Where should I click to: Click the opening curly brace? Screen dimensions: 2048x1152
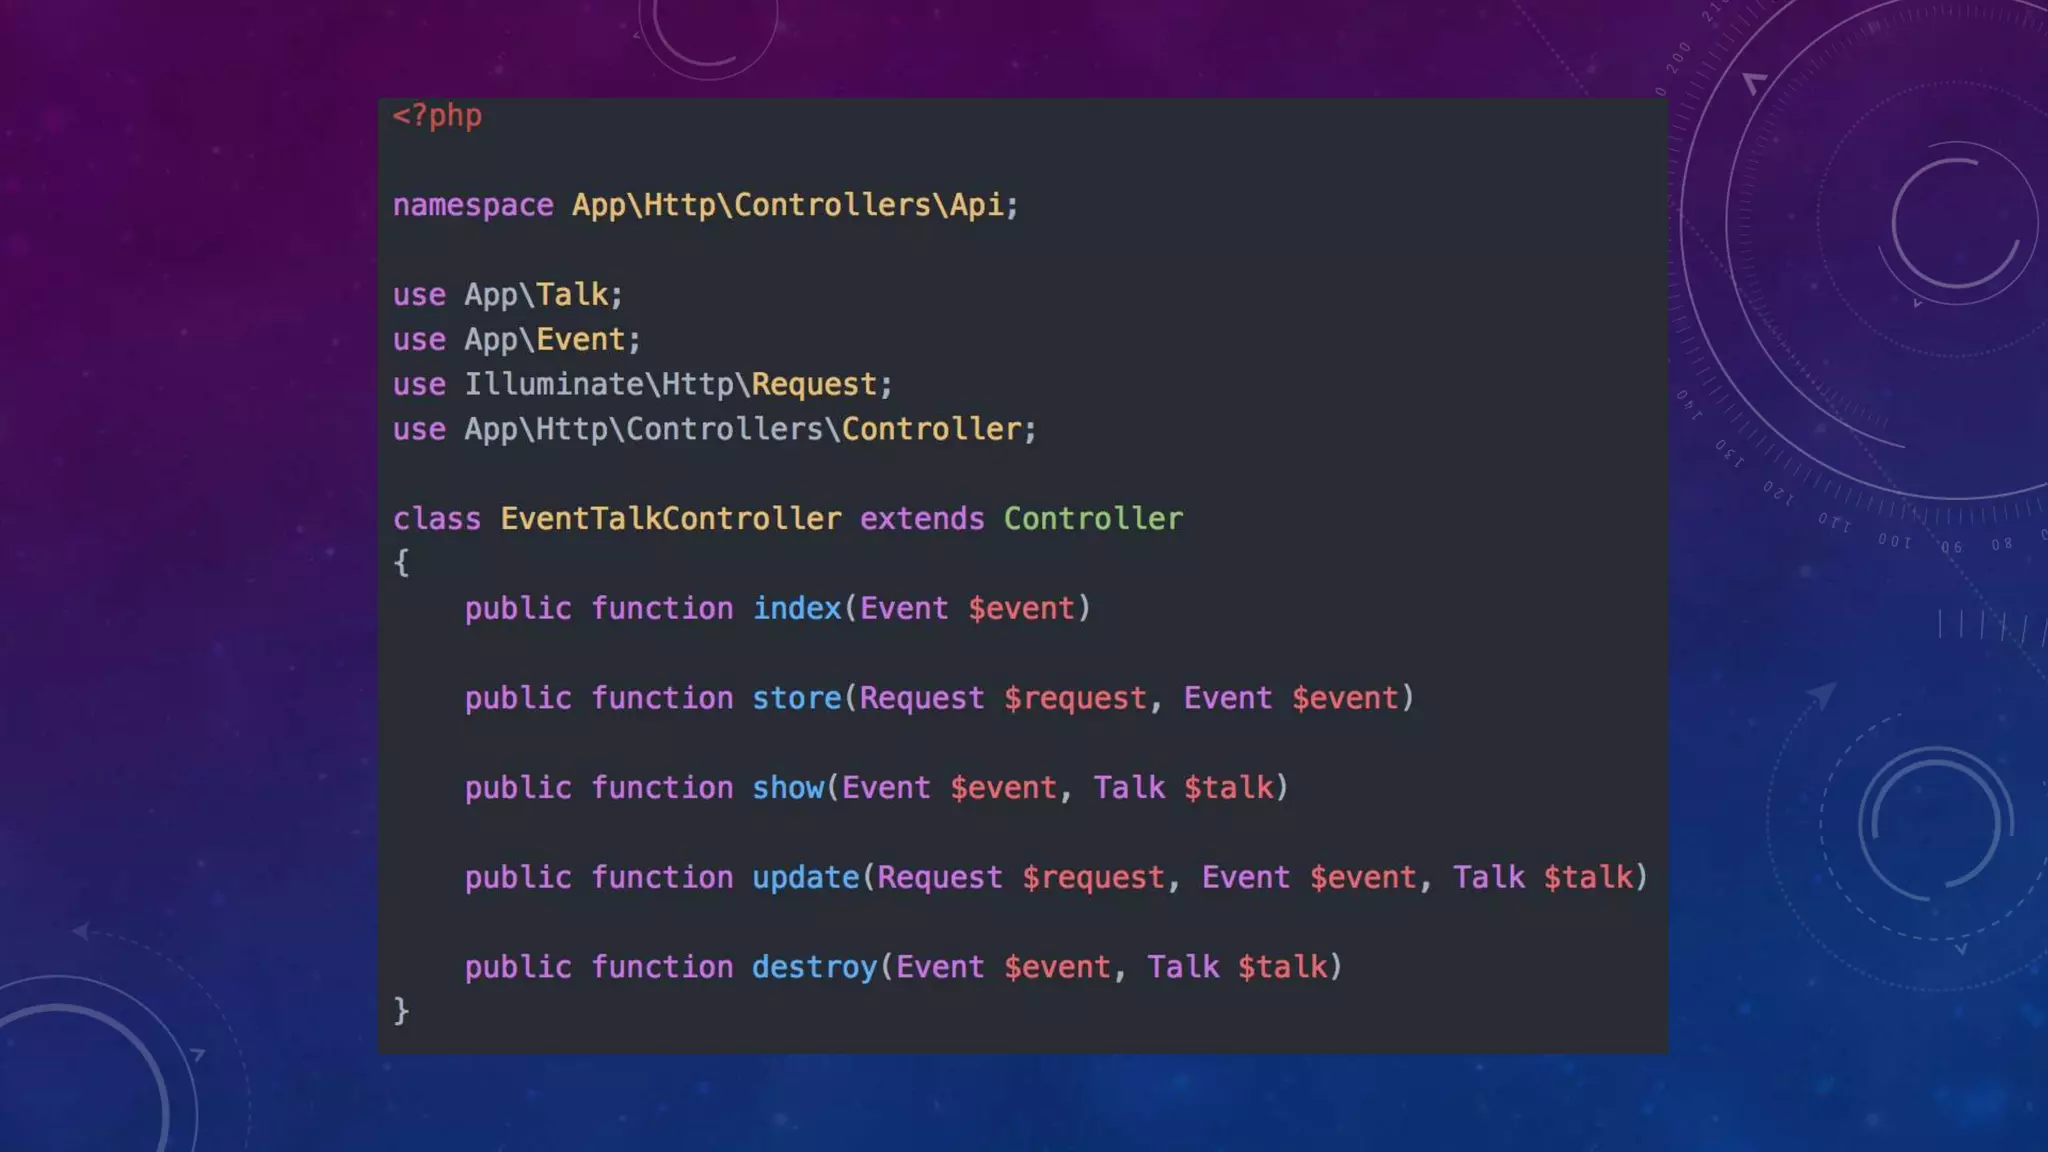click(x=401, y=563)
